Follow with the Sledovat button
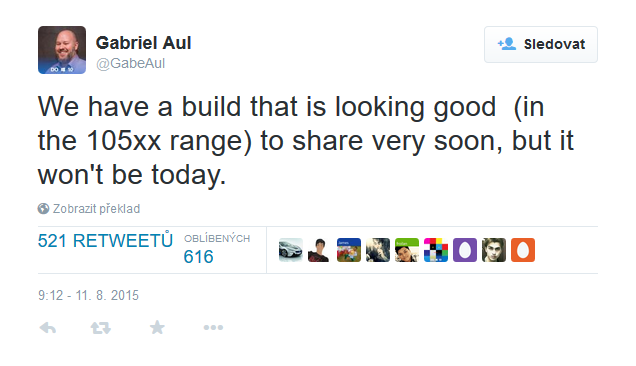Image resolution: width=636 pixels, height=366 pixels. click(541, 44)
